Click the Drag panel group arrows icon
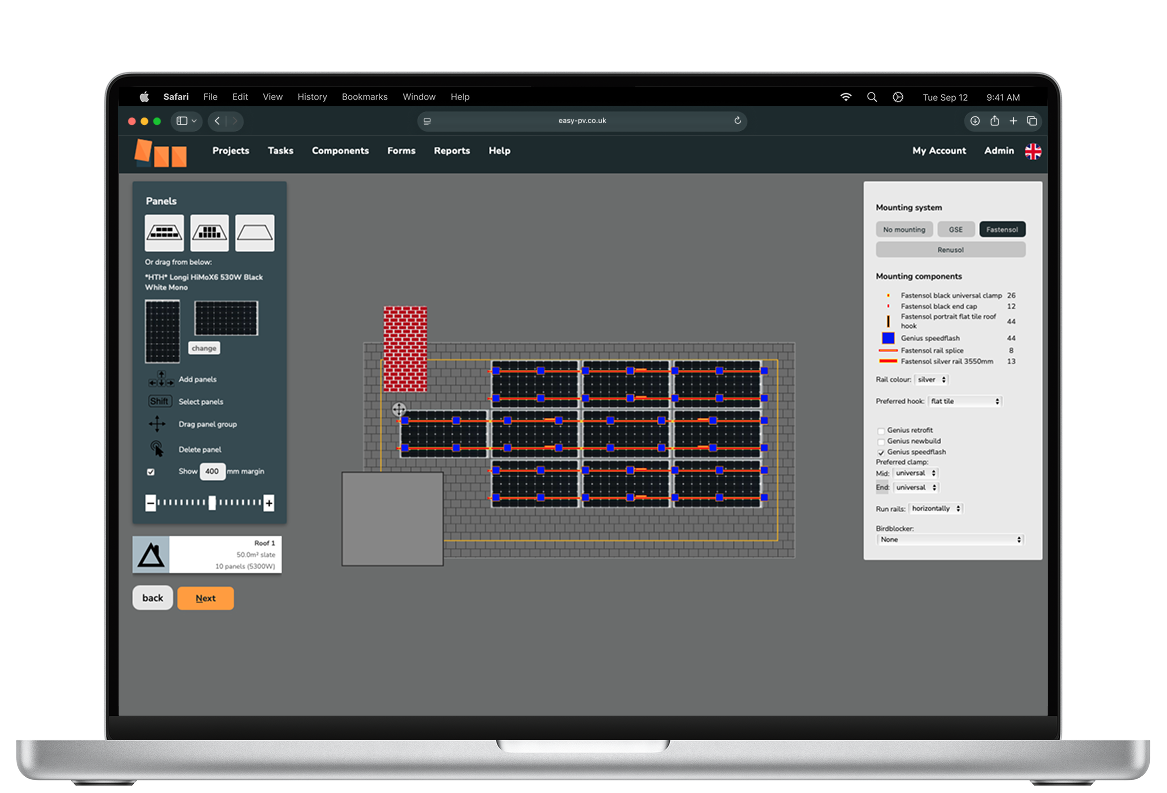Viewport: 1167px width, 793px height. pos(157,424)
